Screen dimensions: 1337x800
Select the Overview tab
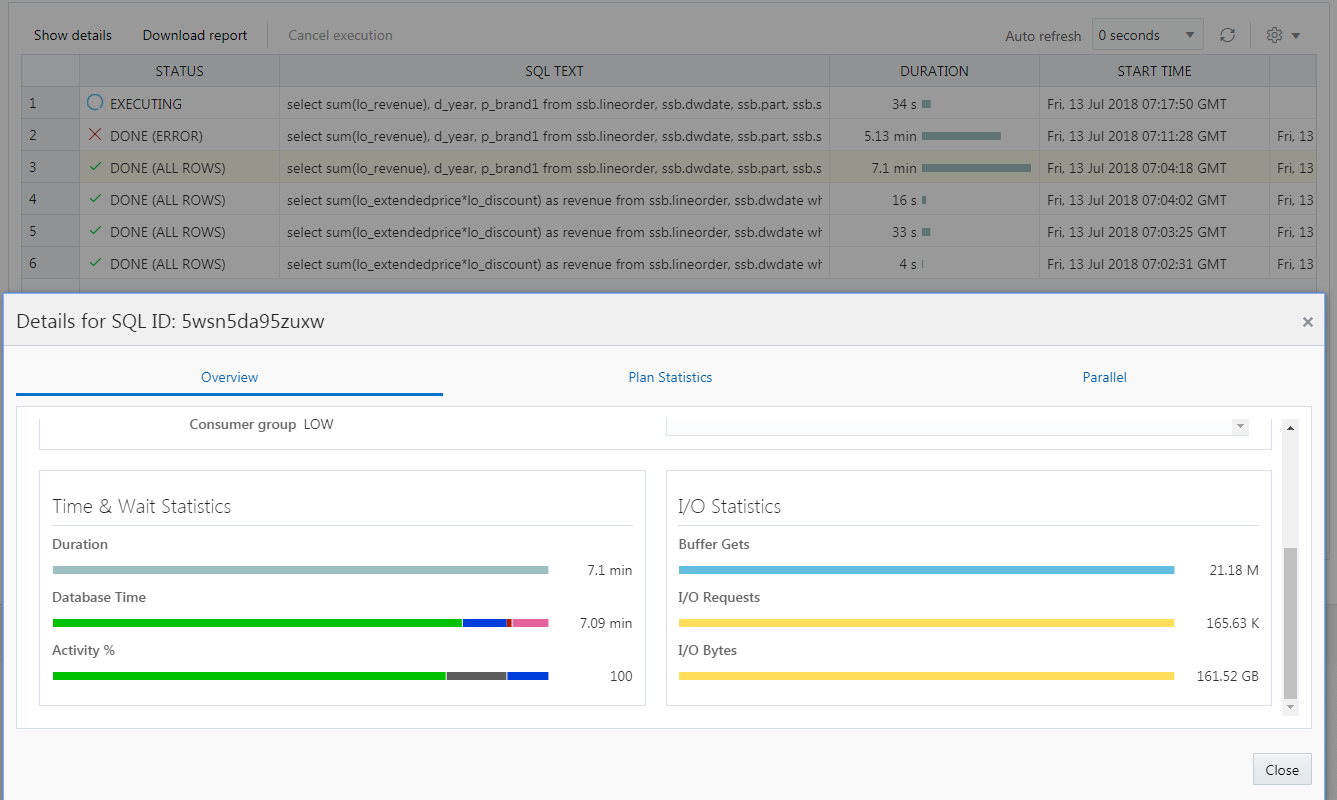(x=229, y=377)
